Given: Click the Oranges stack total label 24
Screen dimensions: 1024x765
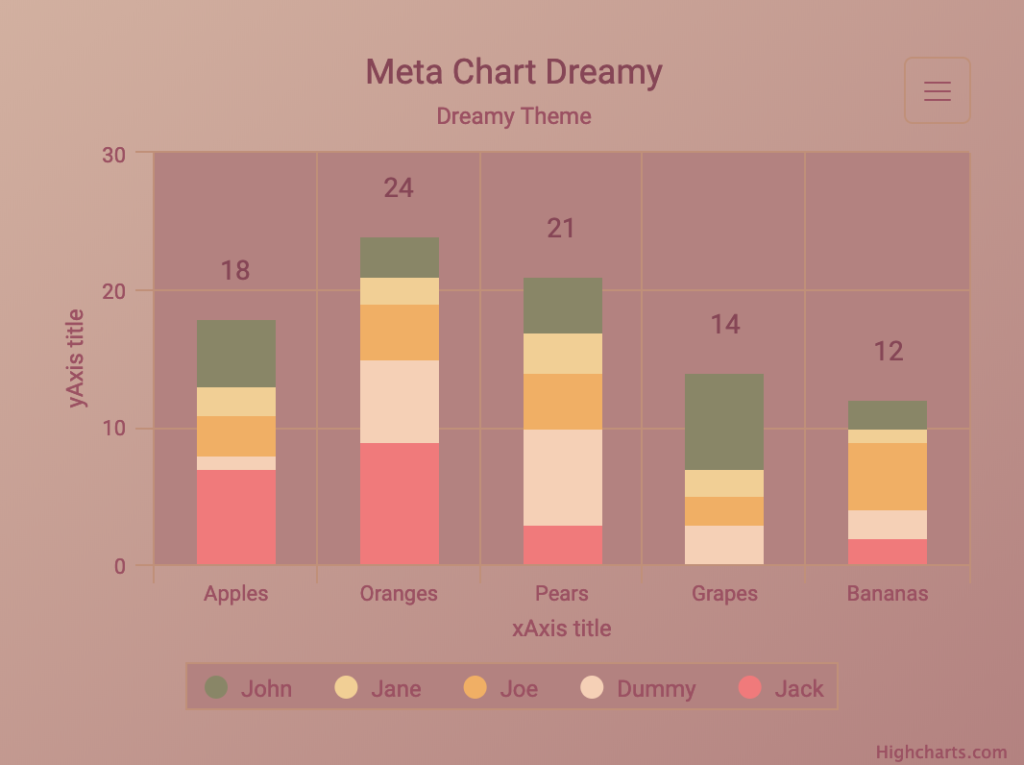Looking at the screenshot, I should (398, 188).
